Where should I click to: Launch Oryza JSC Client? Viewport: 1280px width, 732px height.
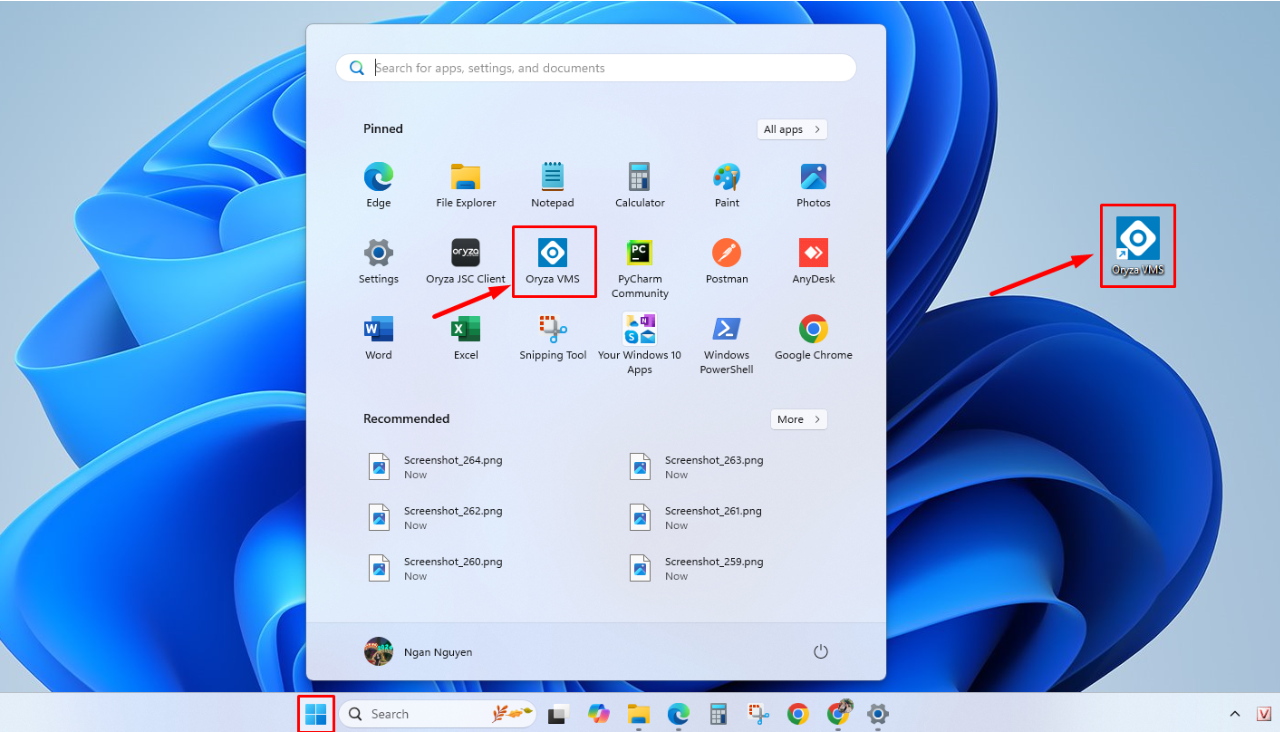point(466,261)
